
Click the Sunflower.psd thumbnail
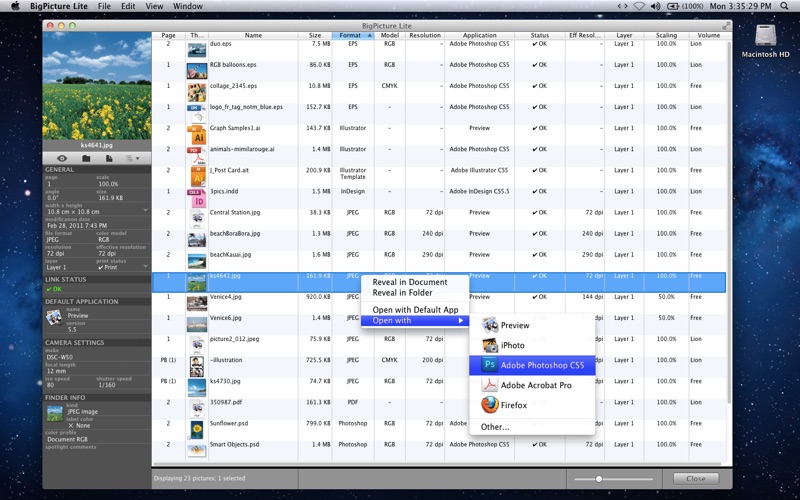[x=197, y=430]
